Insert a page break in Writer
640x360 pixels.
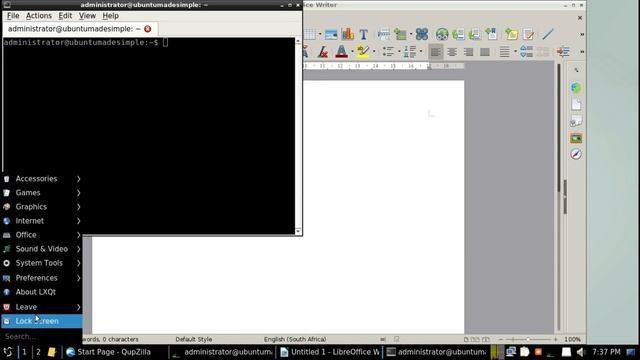pyautogui.click(x=384, y=34)
